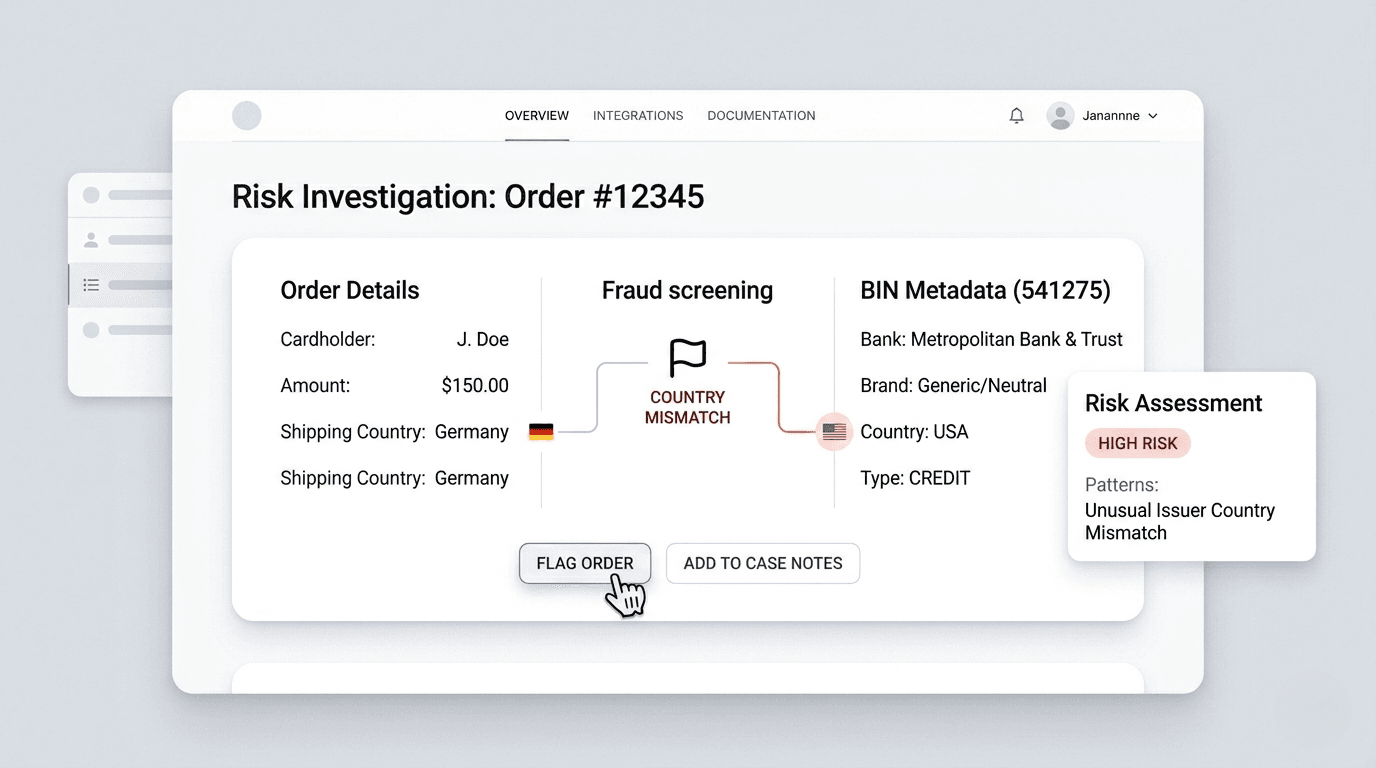The image size is (1376, 768).
Task: Select the person icon in the sidebar
Action: point(91,240)
